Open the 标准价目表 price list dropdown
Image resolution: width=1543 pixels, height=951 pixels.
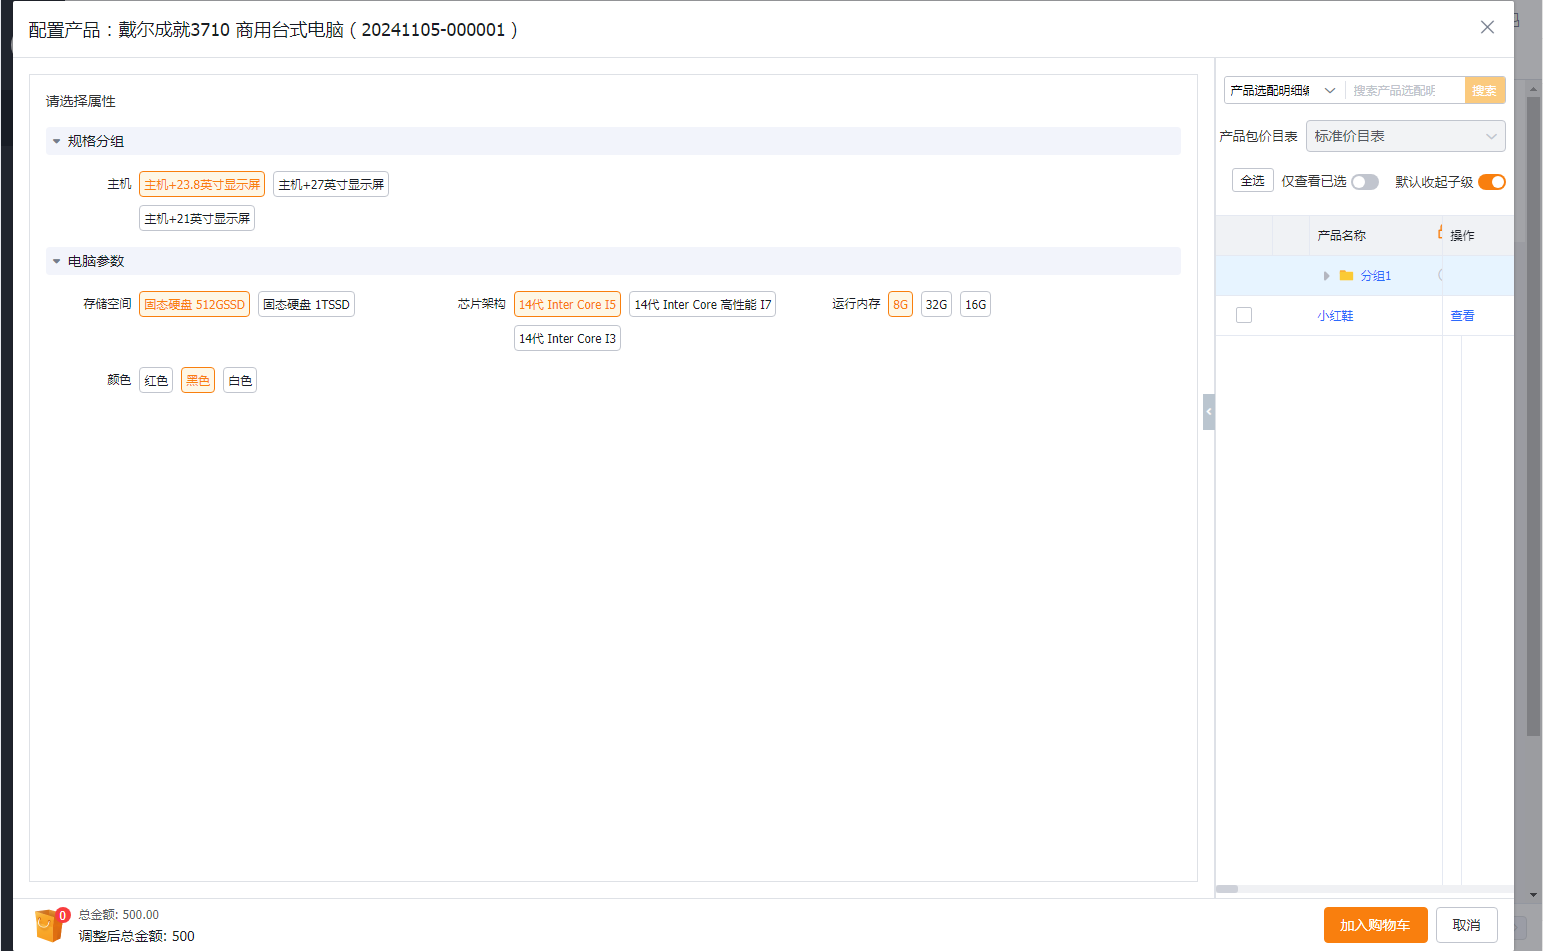1405,136
